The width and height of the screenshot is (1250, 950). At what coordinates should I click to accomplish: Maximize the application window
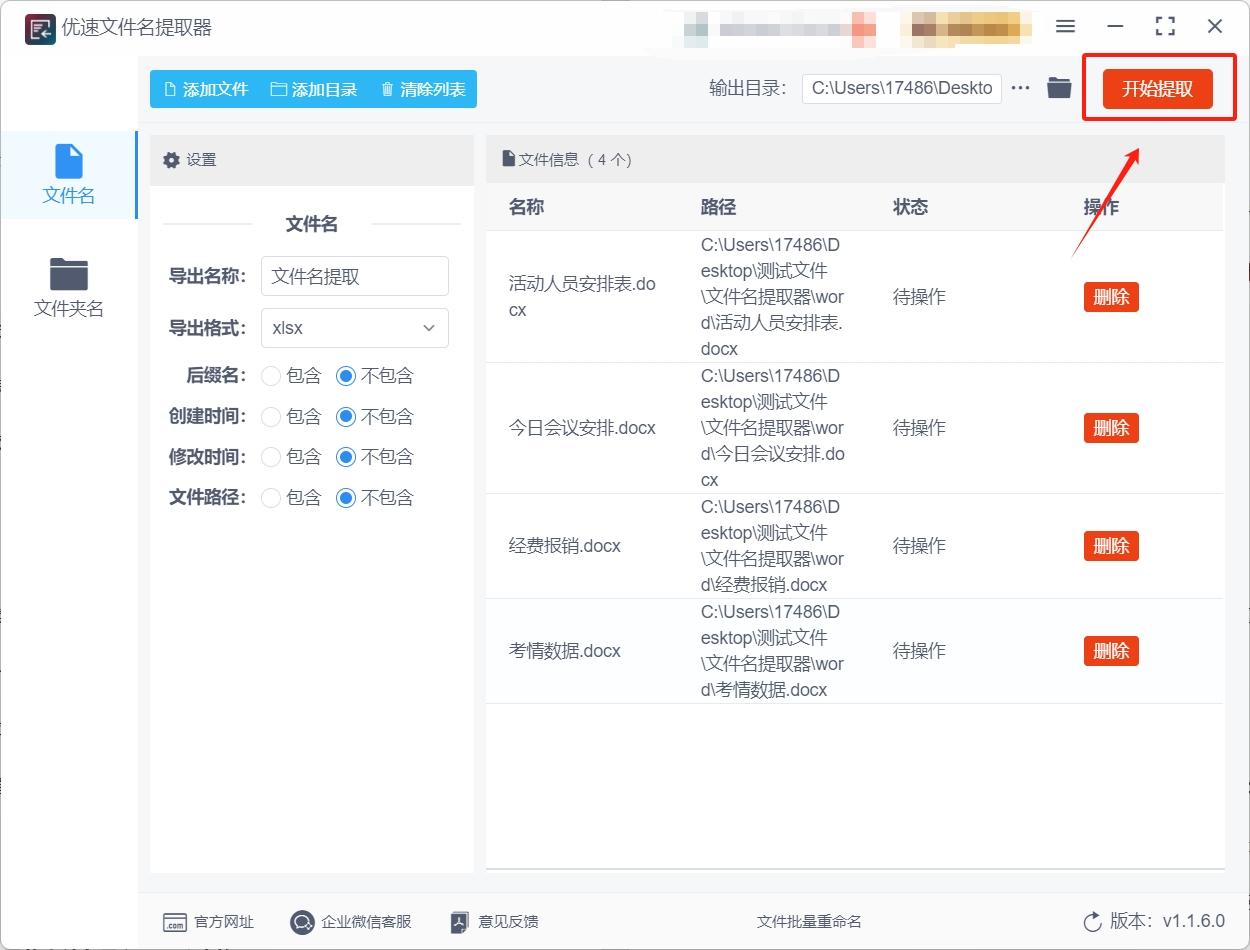[x=1165, y=27]
